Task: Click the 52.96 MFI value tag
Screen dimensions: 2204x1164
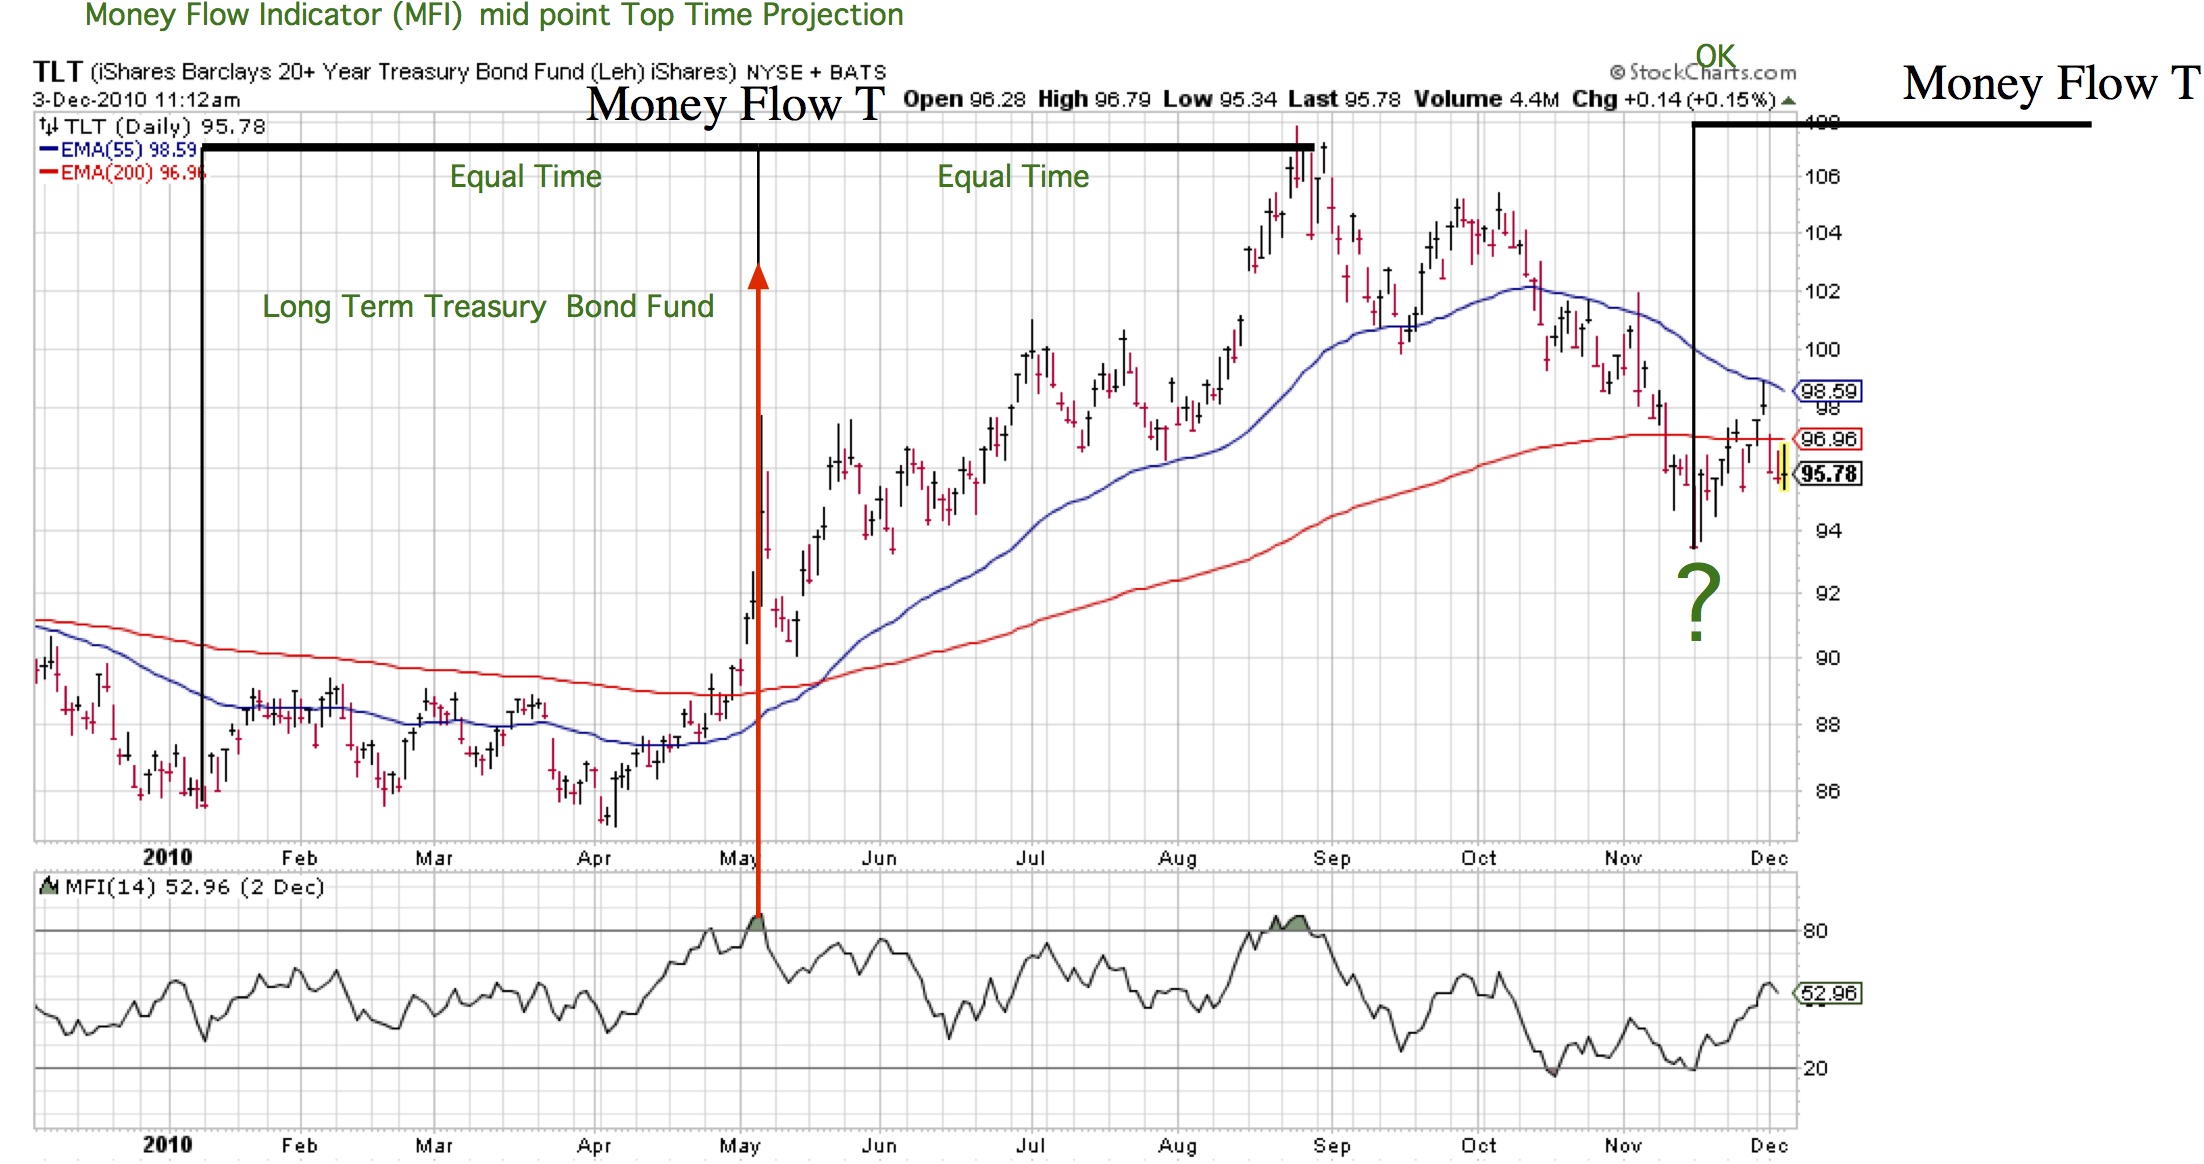Action: coord(1829,993)
